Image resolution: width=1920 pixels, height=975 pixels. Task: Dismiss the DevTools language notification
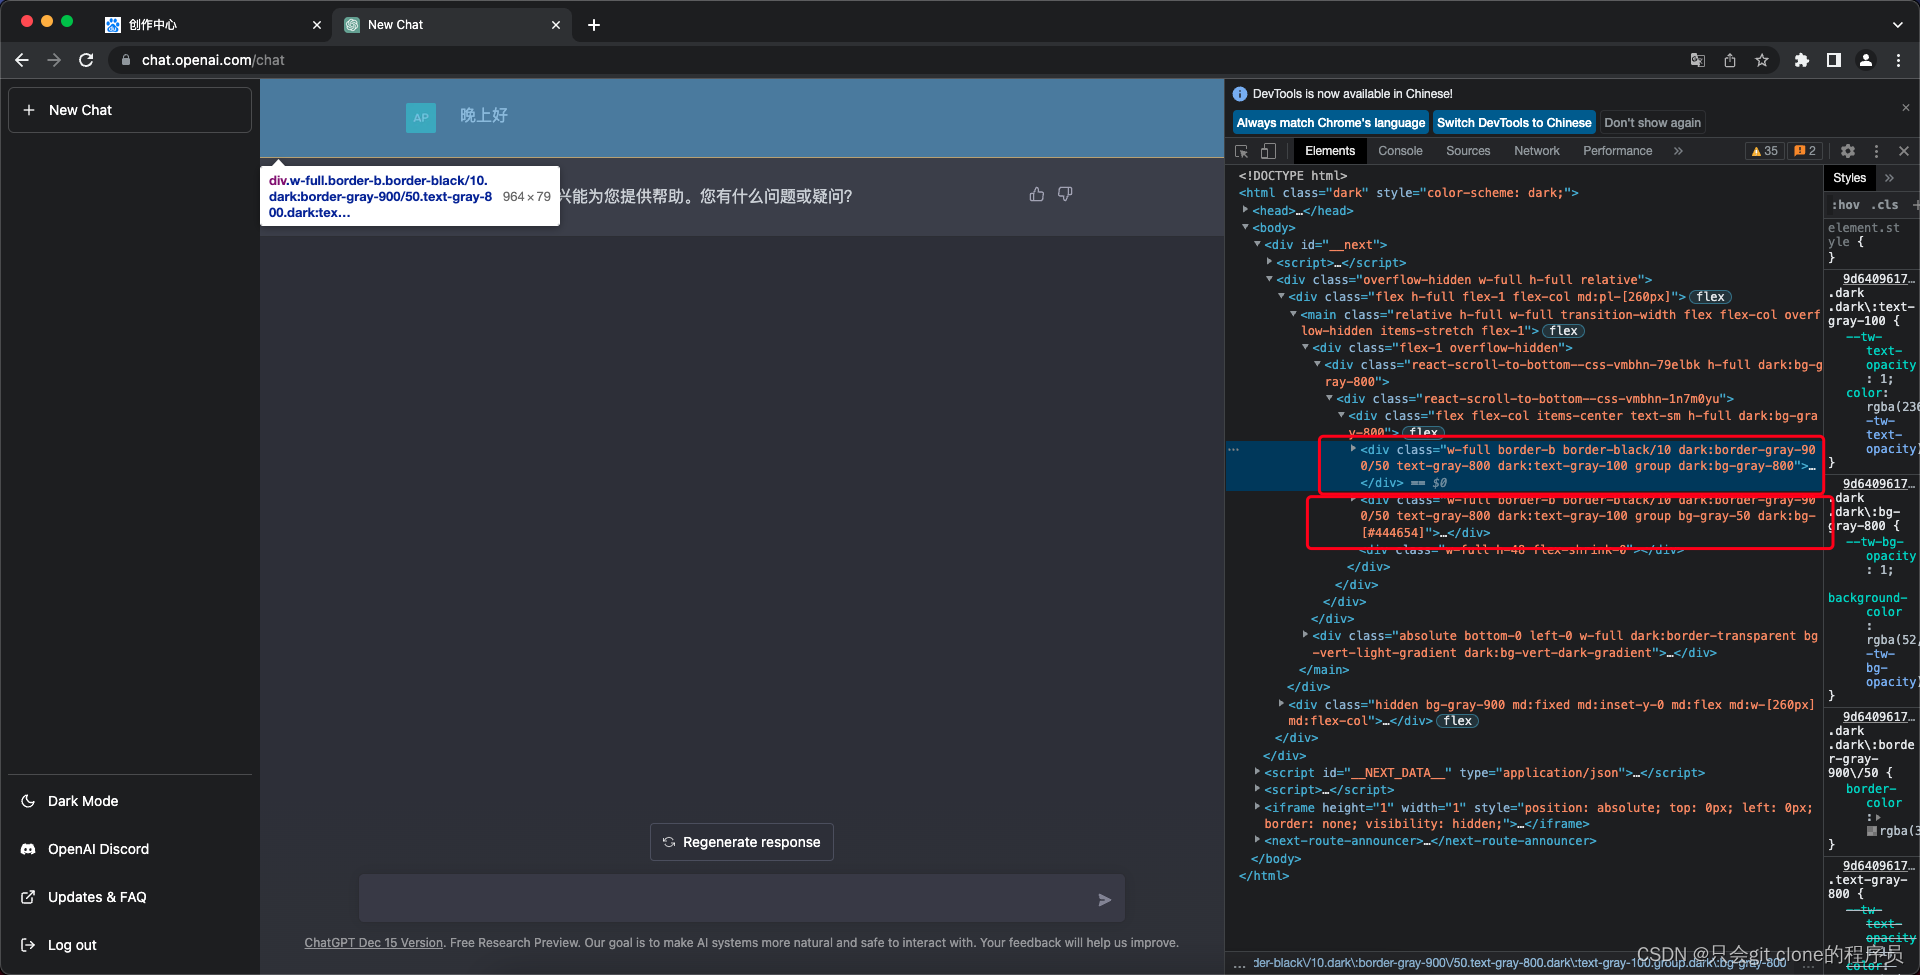[1905, 108]
